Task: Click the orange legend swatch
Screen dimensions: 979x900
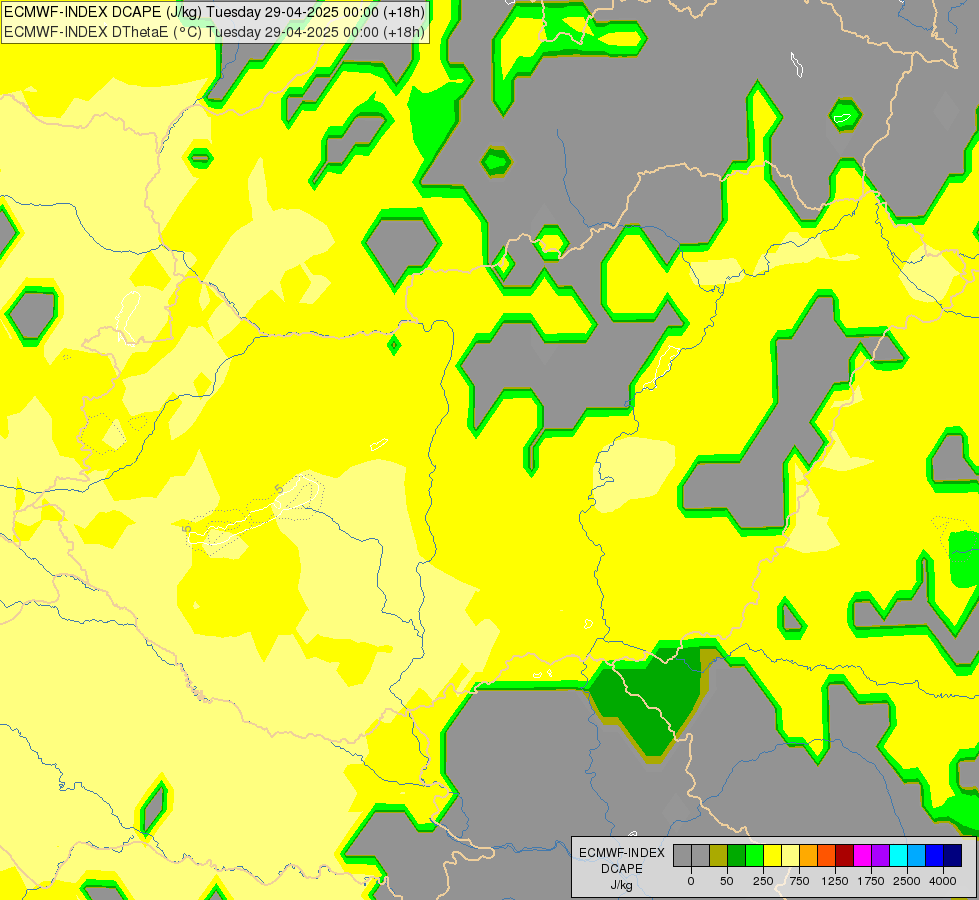Action: click(x=809, y=855)
